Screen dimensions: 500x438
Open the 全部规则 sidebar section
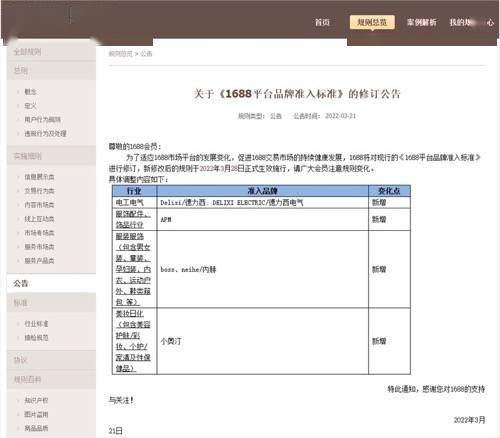tap(51, 52)
